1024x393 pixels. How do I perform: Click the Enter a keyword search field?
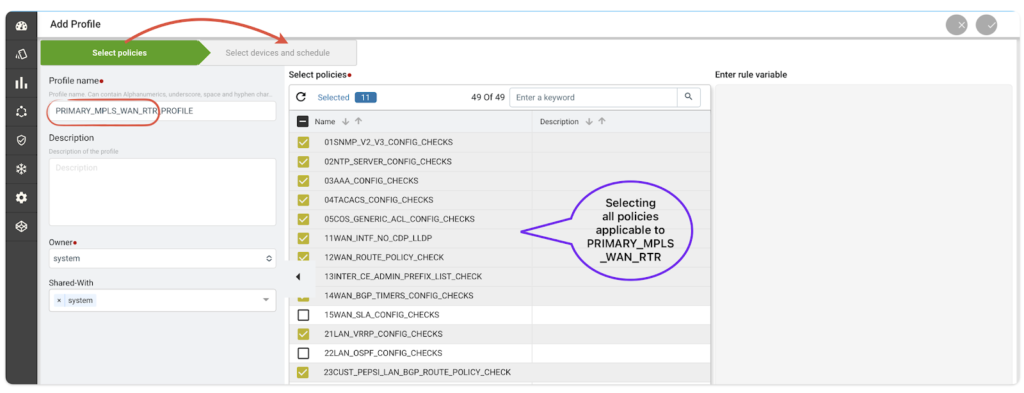click(594, 97)
